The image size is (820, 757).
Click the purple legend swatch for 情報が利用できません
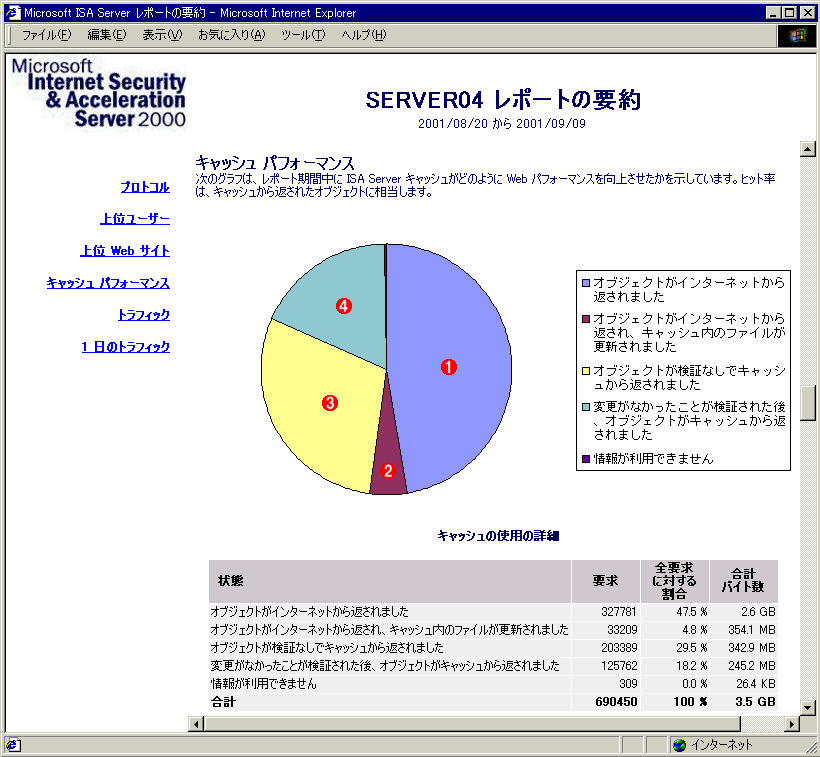point(586,459)
